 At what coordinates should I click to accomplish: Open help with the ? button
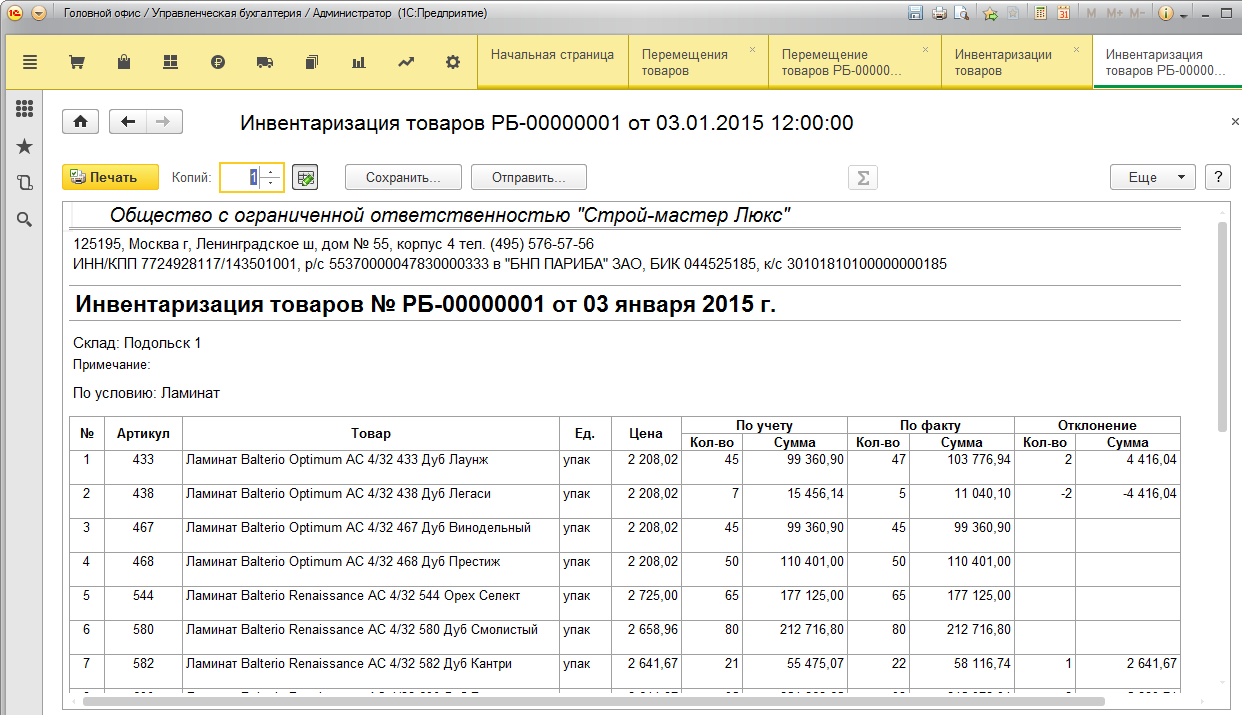[x=1217, y=177]
